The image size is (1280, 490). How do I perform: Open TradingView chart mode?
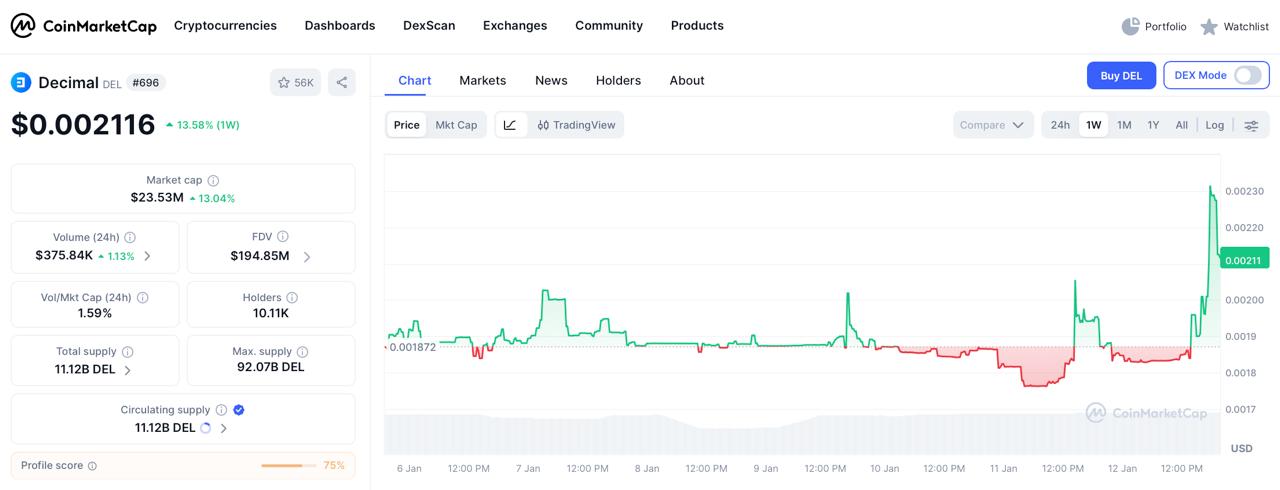click(576, 125)
